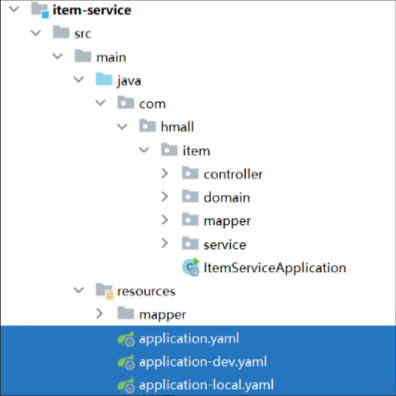Select the service package
The height and width of the screenshot is (396, 396).
pyautogui.click(x=225, y=245)
